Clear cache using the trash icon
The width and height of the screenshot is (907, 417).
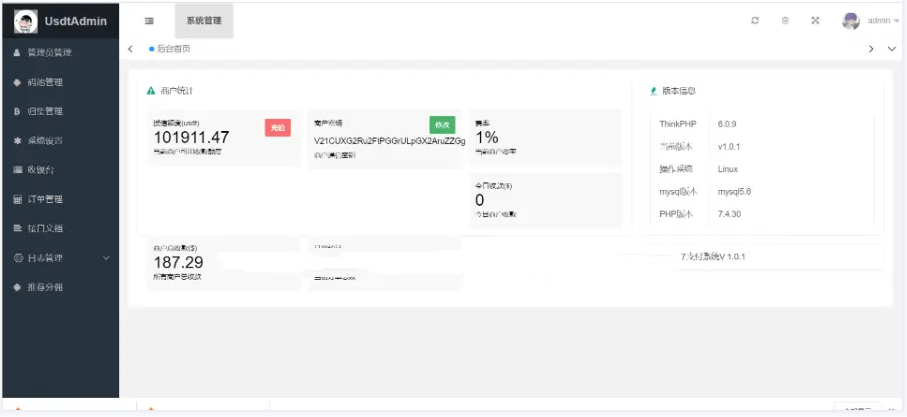[785, 20]
